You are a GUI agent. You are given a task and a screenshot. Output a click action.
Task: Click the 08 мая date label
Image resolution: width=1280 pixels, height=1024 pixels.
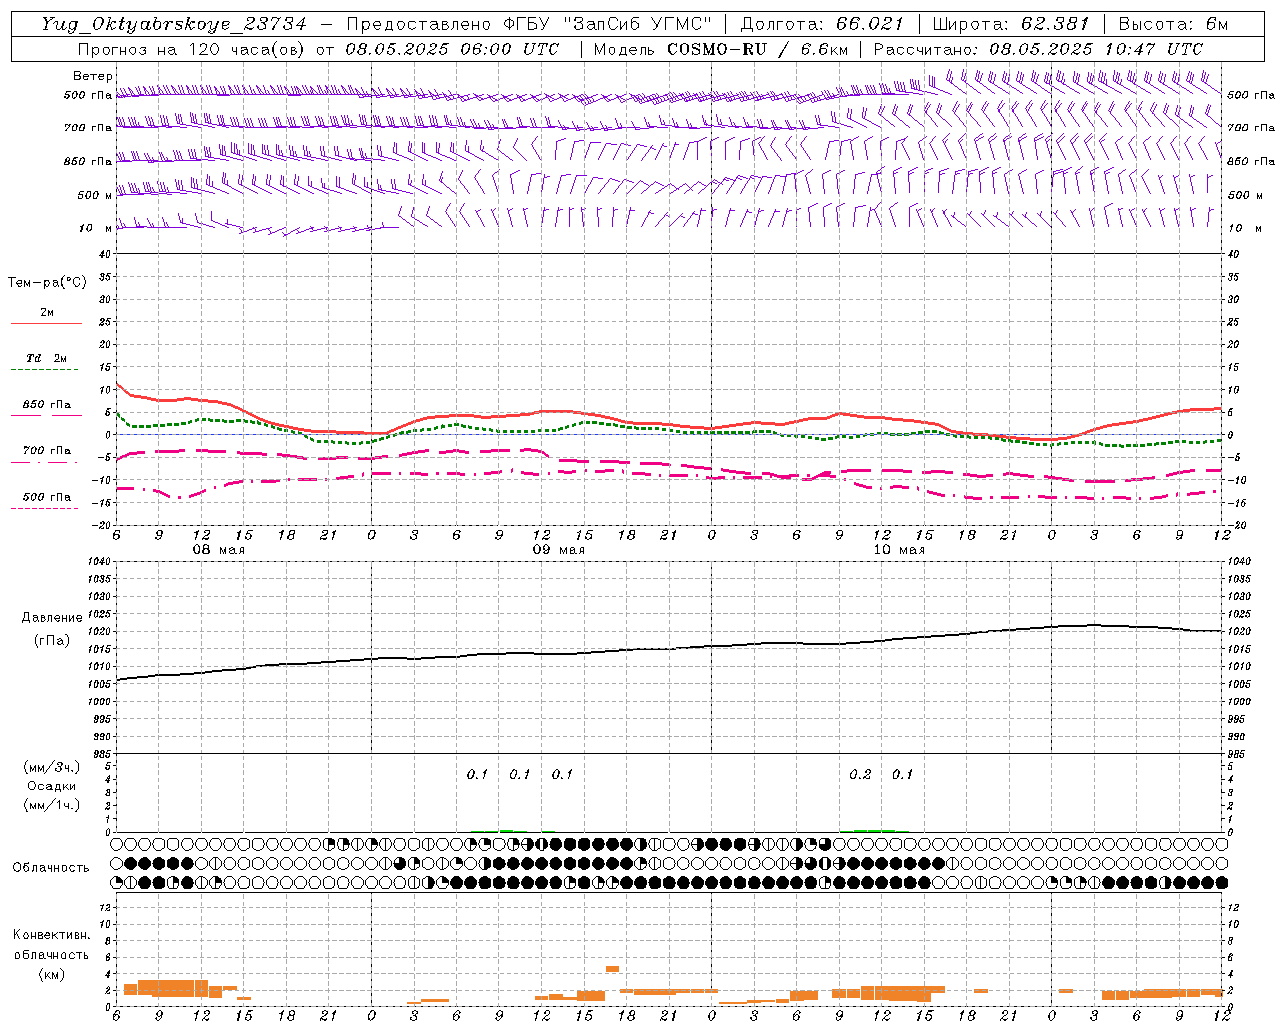(219, 550)
